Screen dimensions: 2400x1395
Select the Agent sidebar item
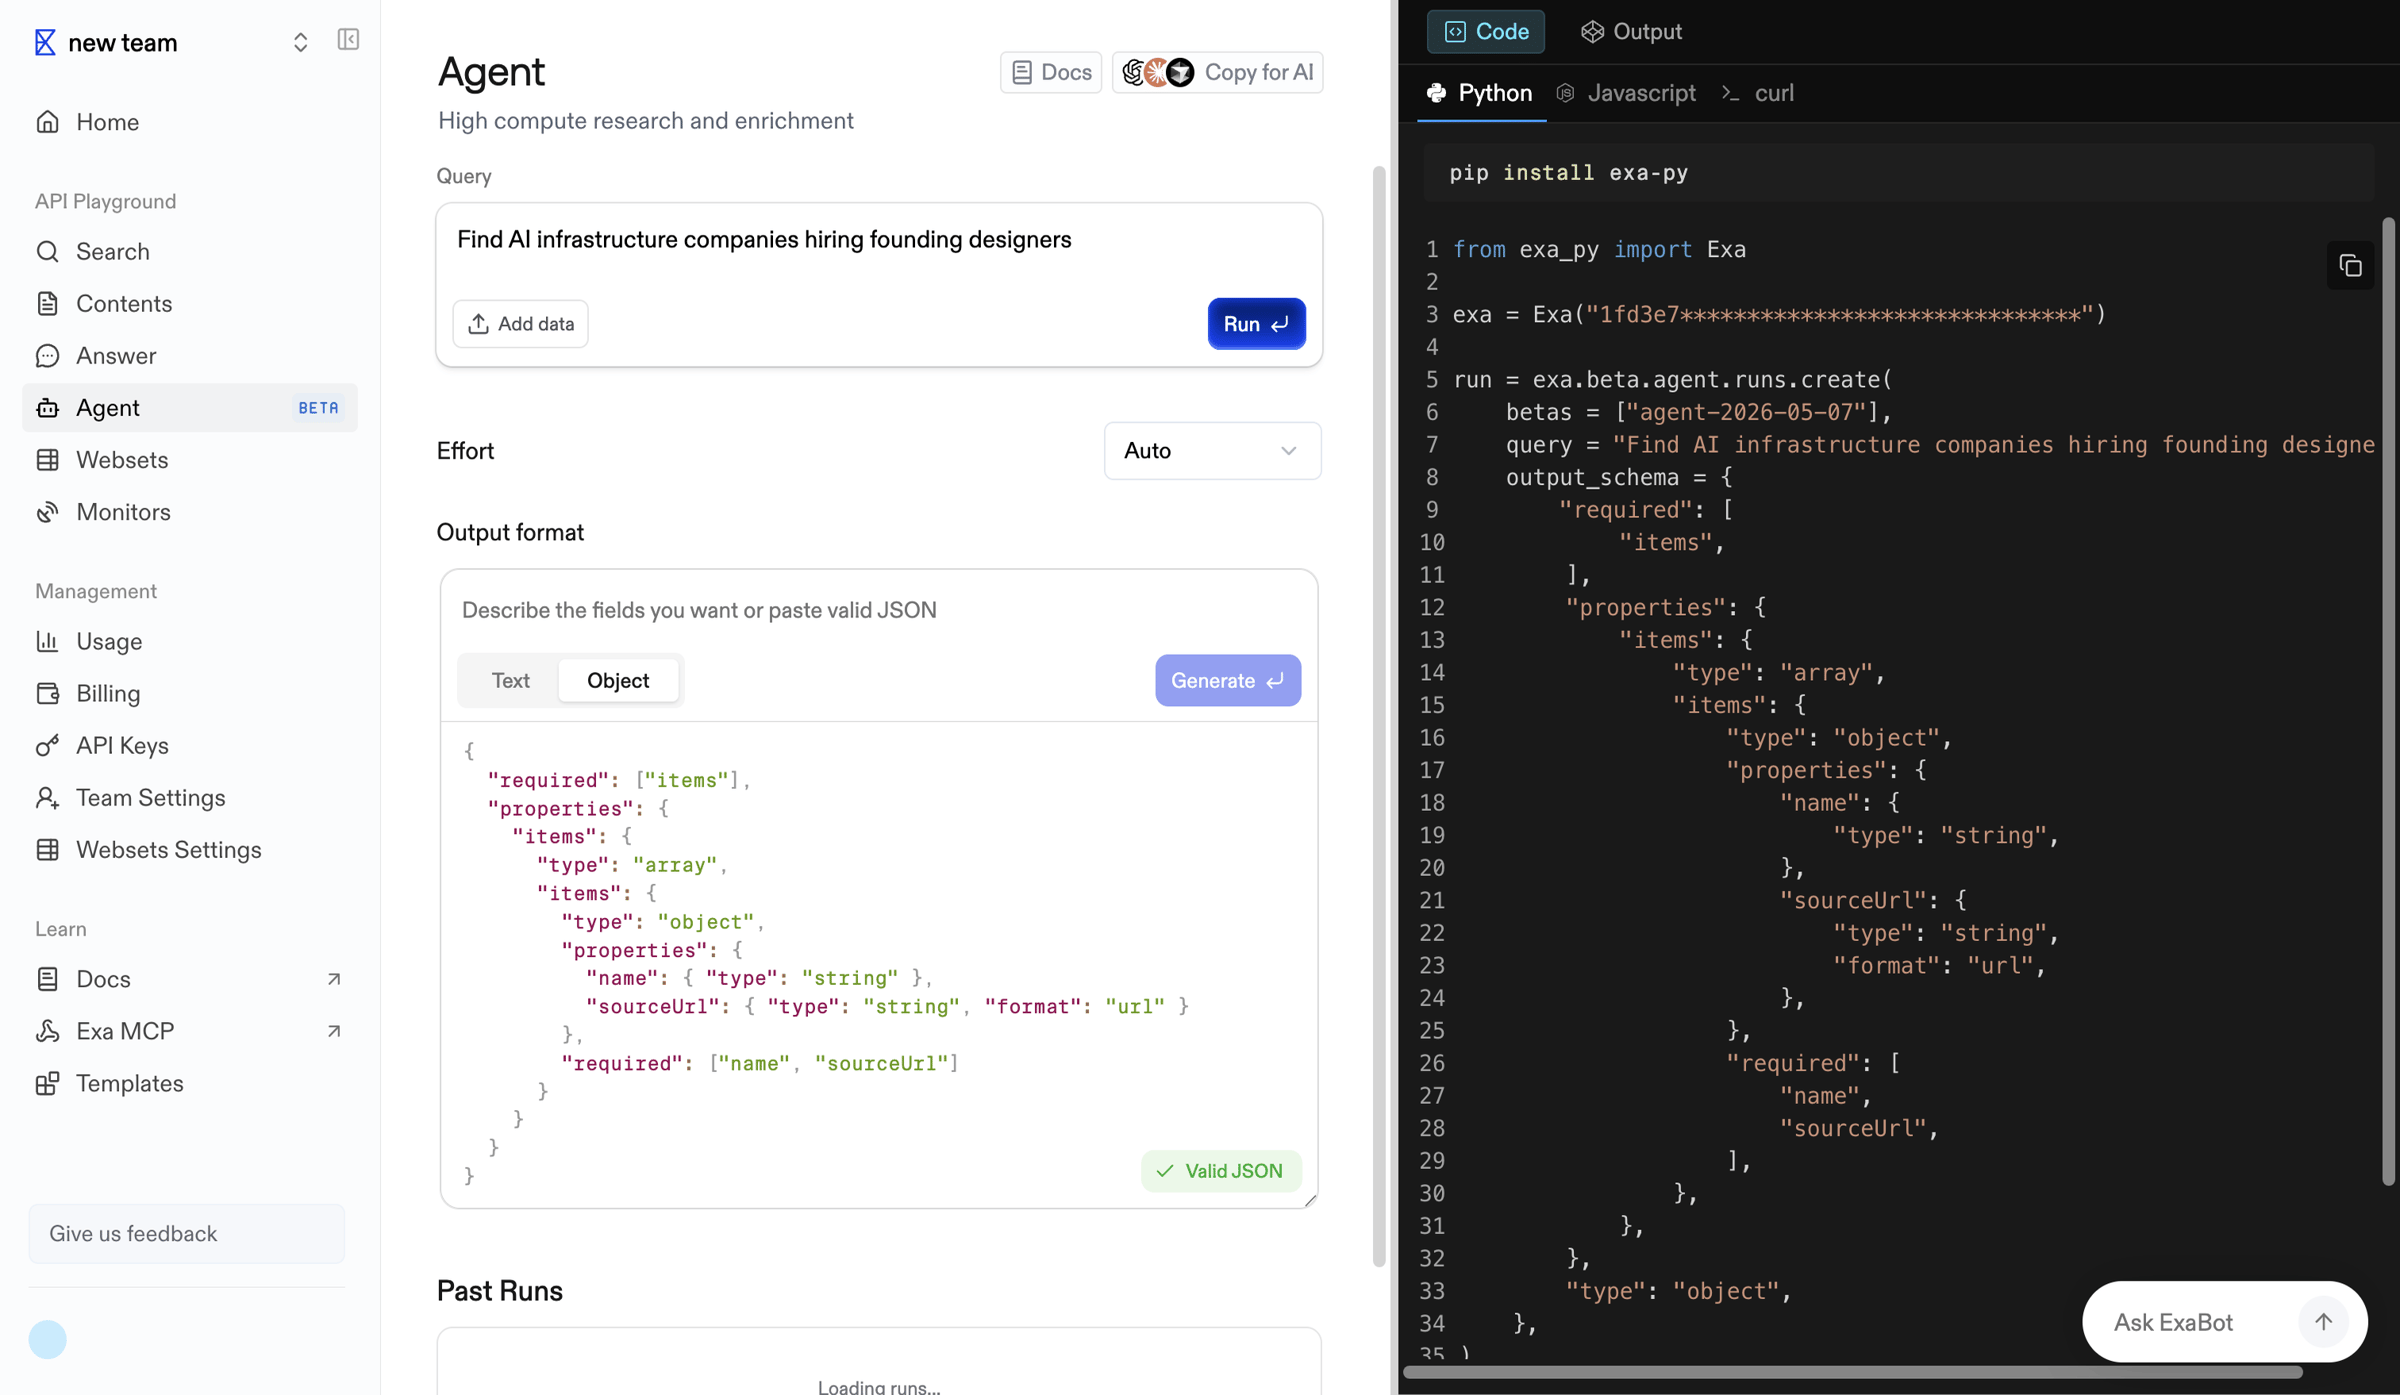coord(189,408)
